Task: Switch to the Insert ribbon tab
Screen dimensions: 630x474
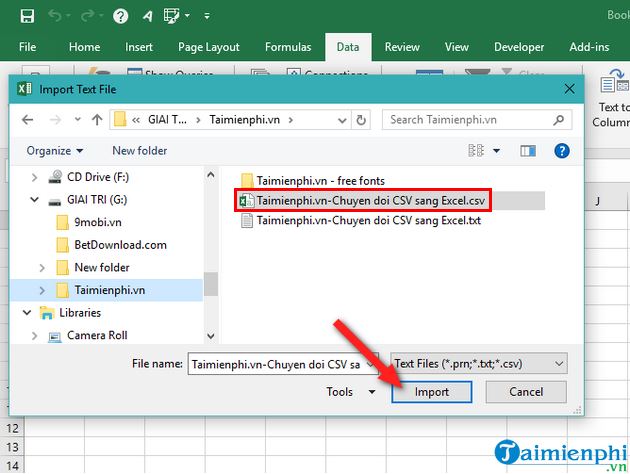Action: tap(139, 47)
